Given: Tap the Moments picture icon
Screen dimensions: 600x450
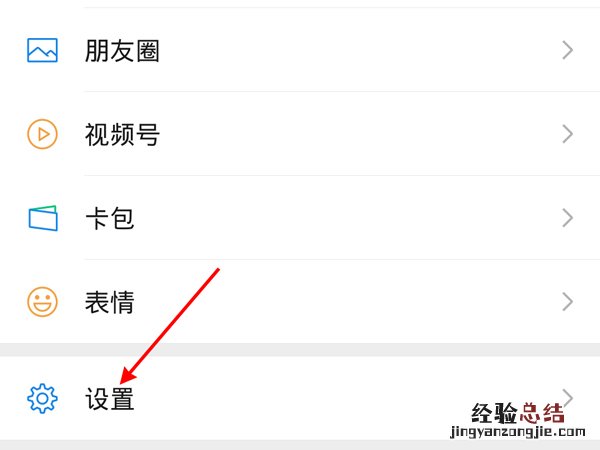Looking at the screenshot, I should coord(42,50).
